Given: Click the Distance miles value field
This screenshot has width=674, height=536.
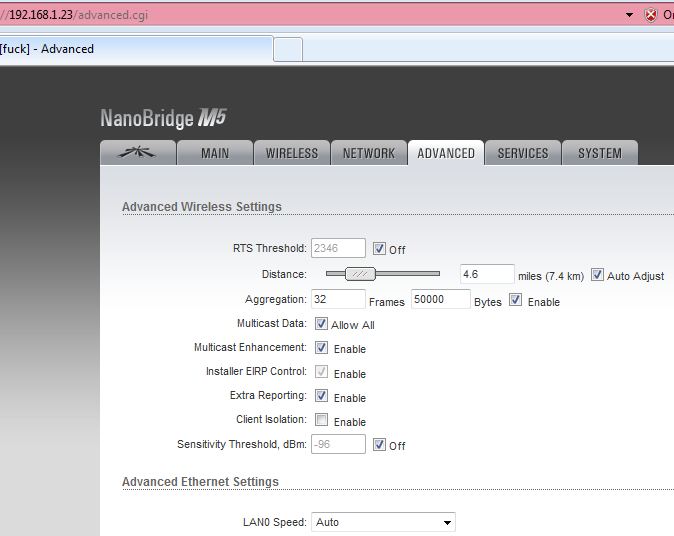Looking at the screenshot, I should [487, 274].
